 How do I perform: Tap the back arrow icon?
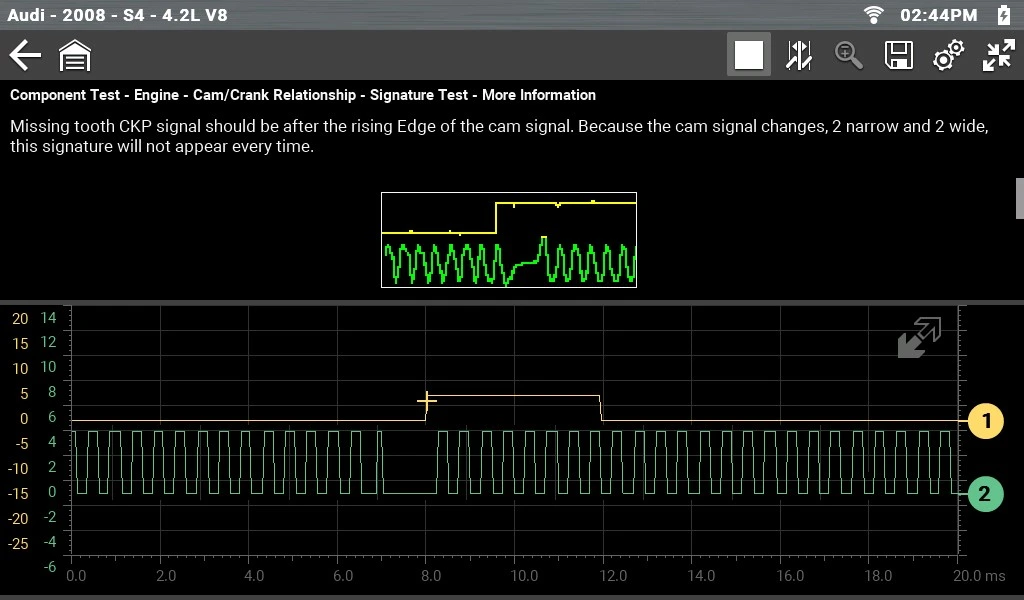pos(25,55)
